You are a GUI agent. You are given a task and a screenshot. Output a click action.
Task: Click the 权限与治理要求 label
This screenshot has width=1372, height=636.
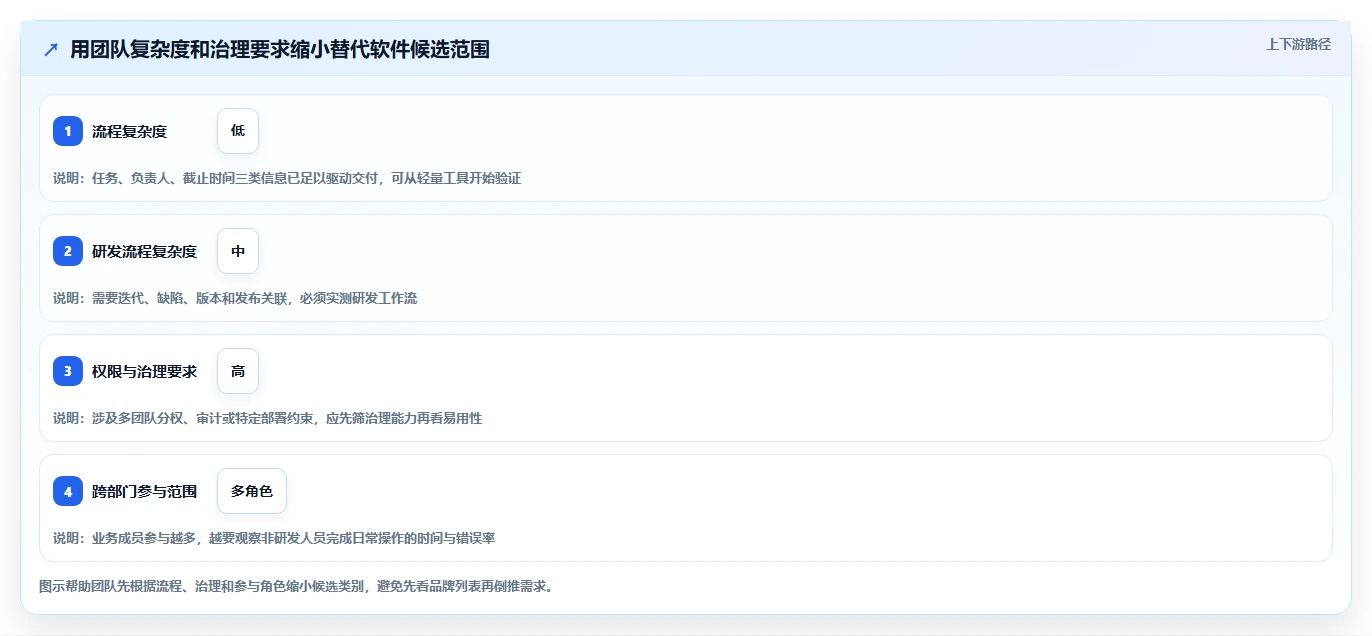point(144,371)
